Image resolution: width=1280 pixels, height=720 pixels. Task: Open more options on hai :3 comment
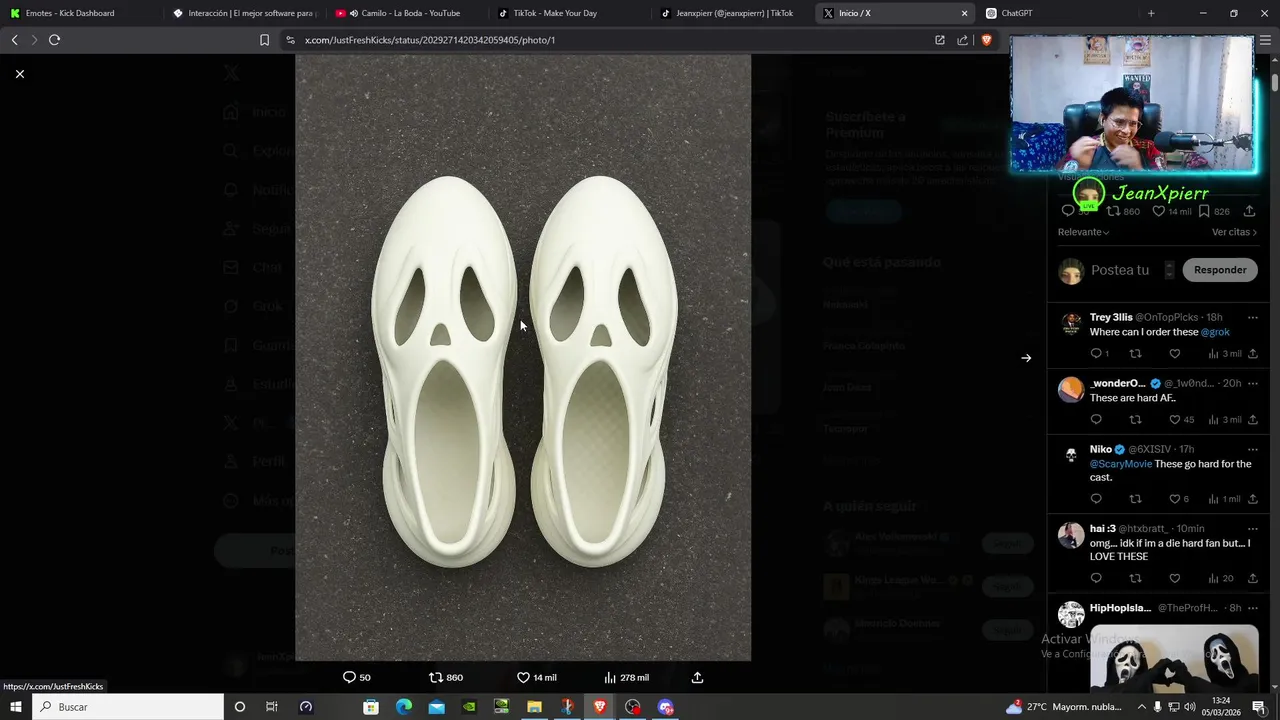click(1252, 528)
